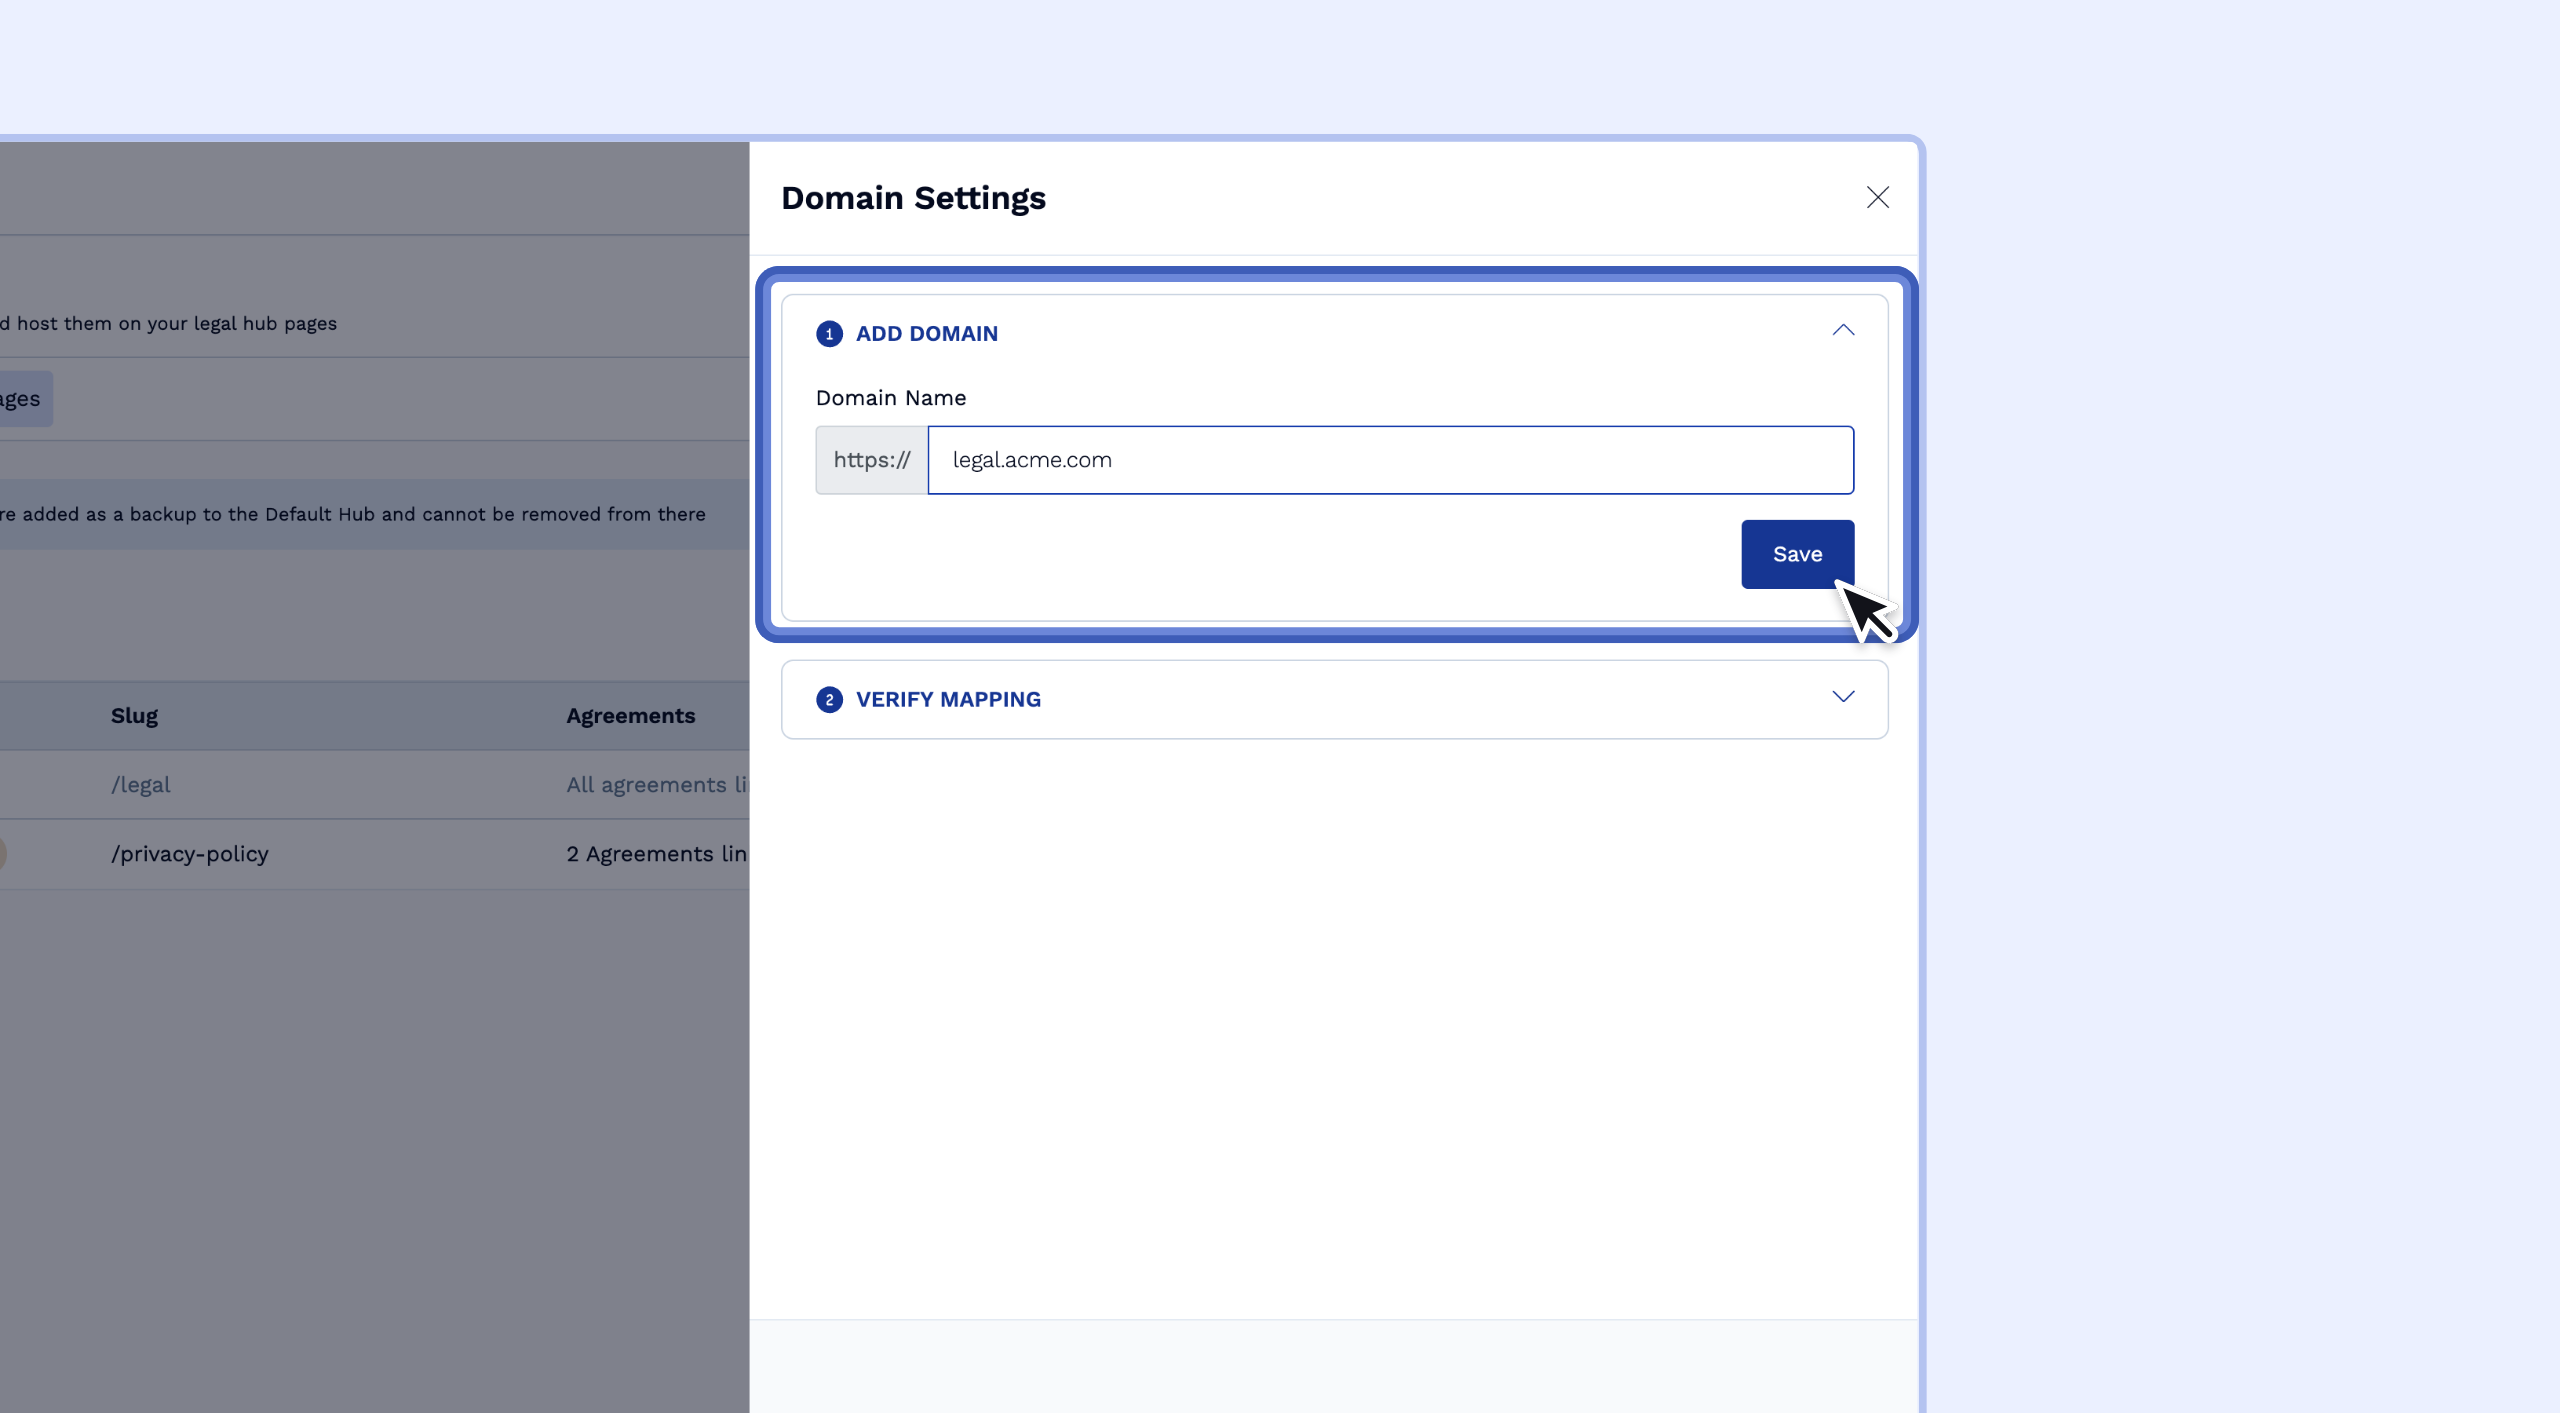
Task: Click the step 1 number badge
Action: (829, 334)
